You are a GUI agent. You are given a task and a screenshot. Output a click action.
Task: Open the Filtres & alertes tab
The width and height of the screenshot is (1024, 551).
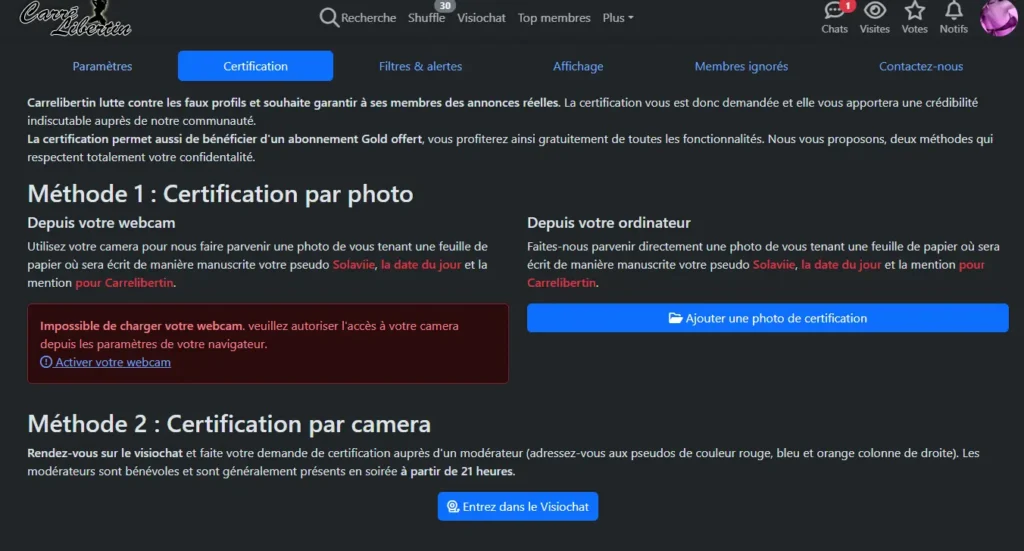pos(420,66)
